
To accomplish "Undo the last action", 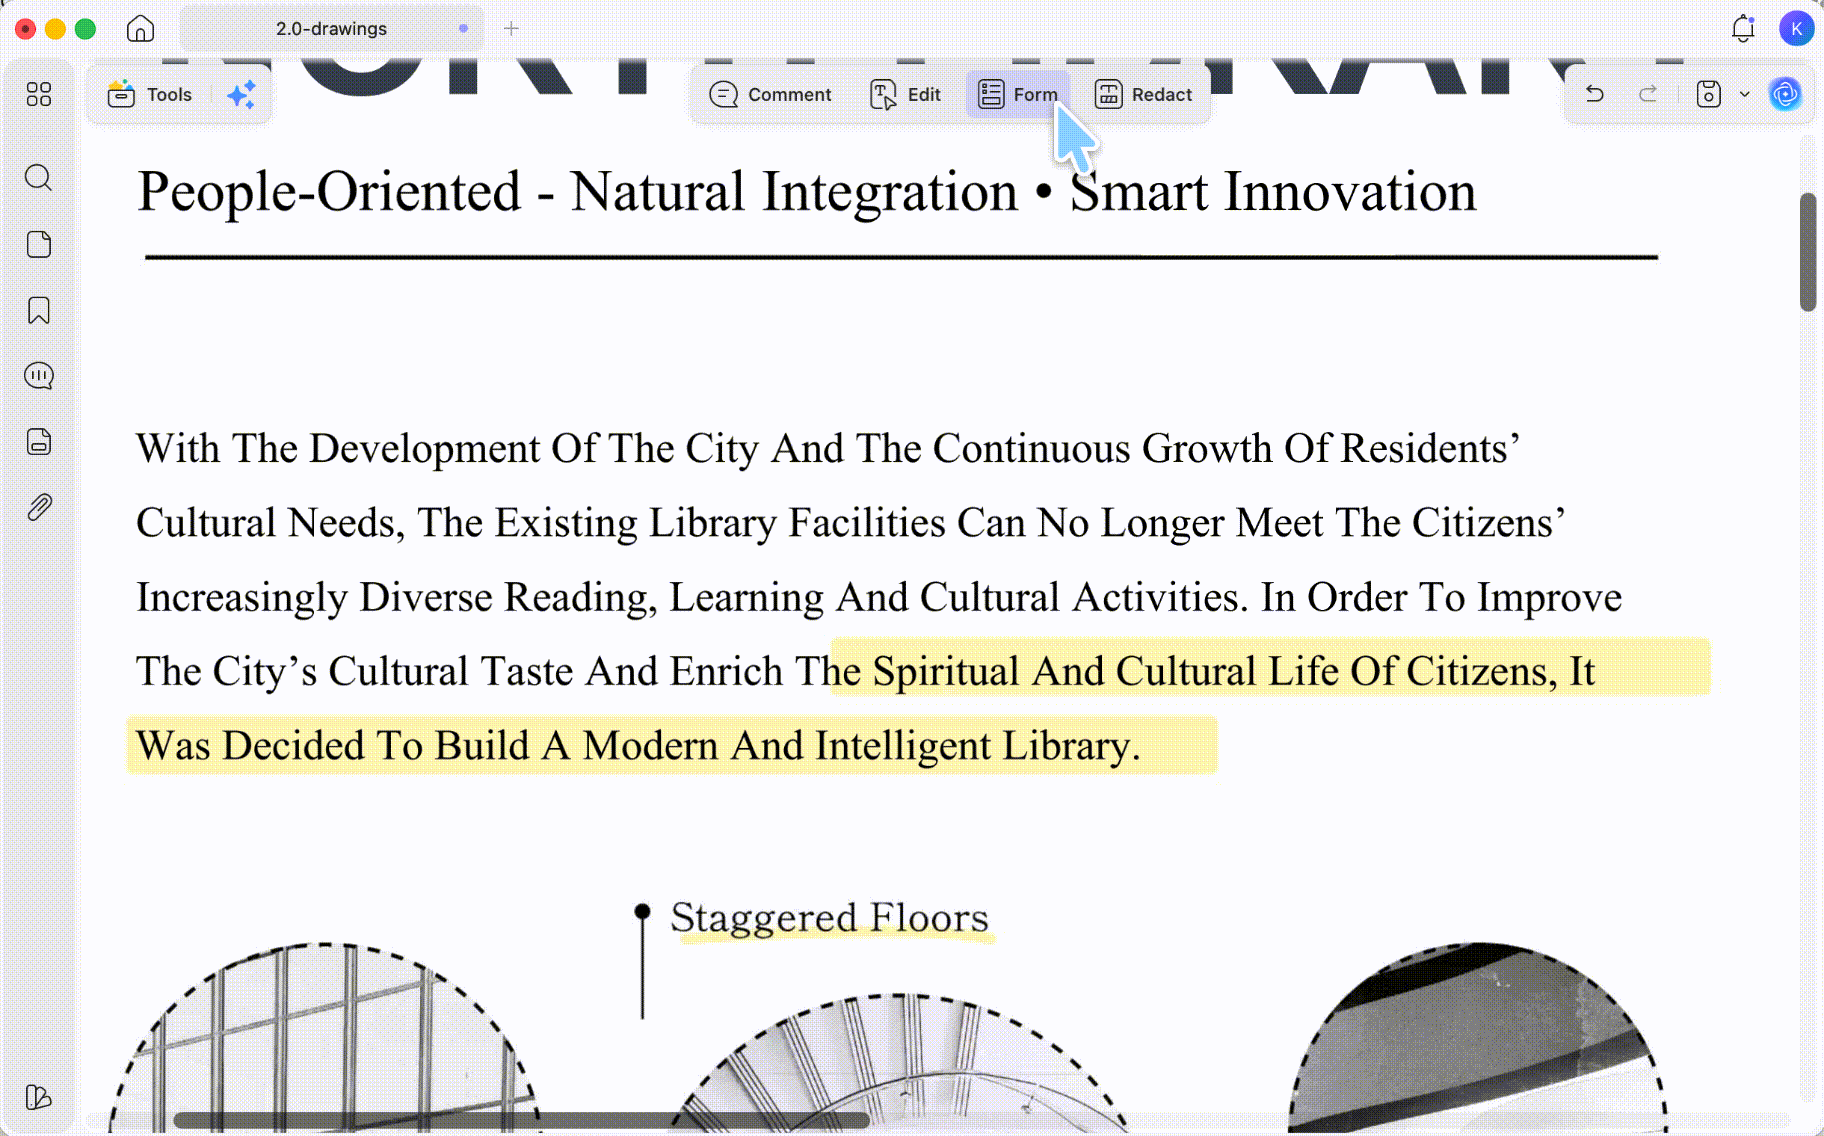I will (1595, 94).
